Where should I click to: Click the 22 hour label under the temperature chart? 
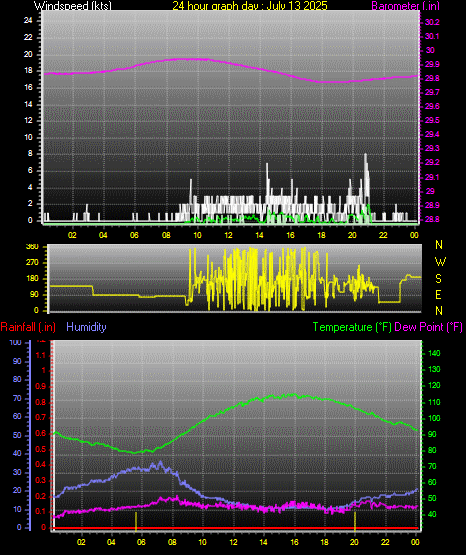tap(385, 542)
